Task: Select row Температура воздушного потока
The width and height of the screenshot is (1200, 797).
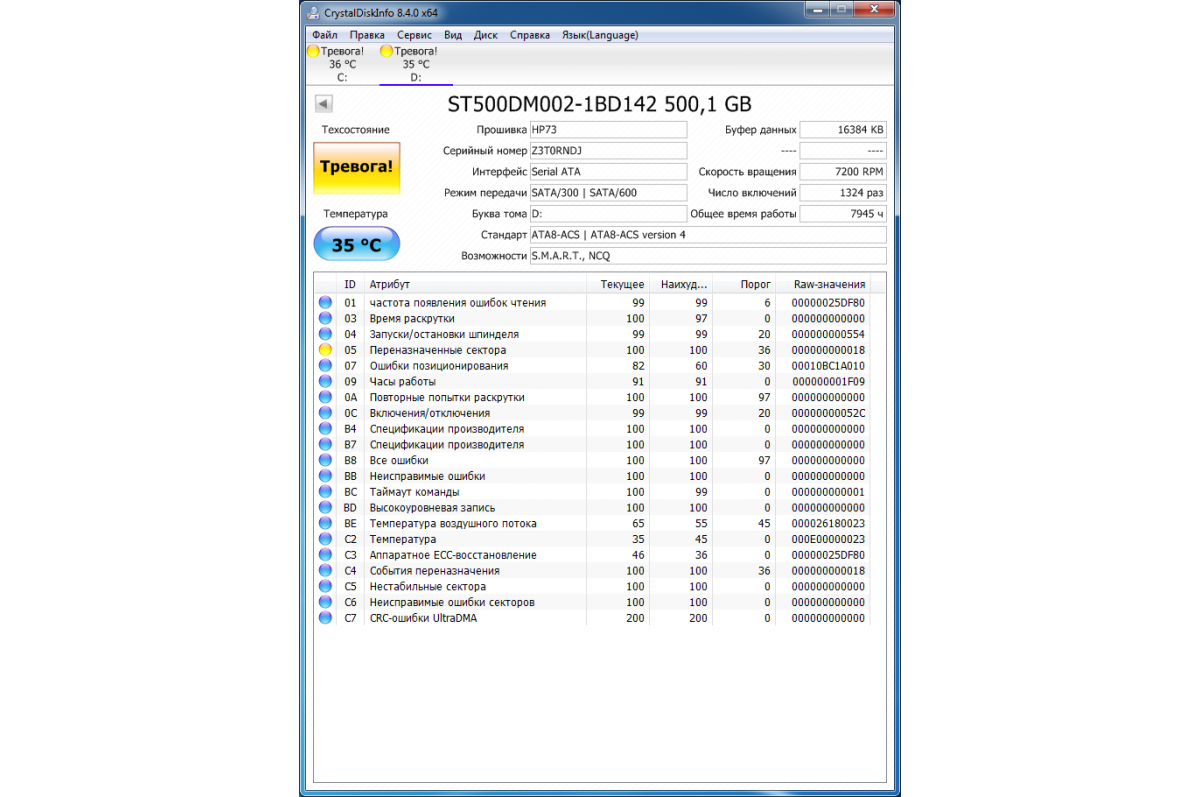Action: coord(593,523)
